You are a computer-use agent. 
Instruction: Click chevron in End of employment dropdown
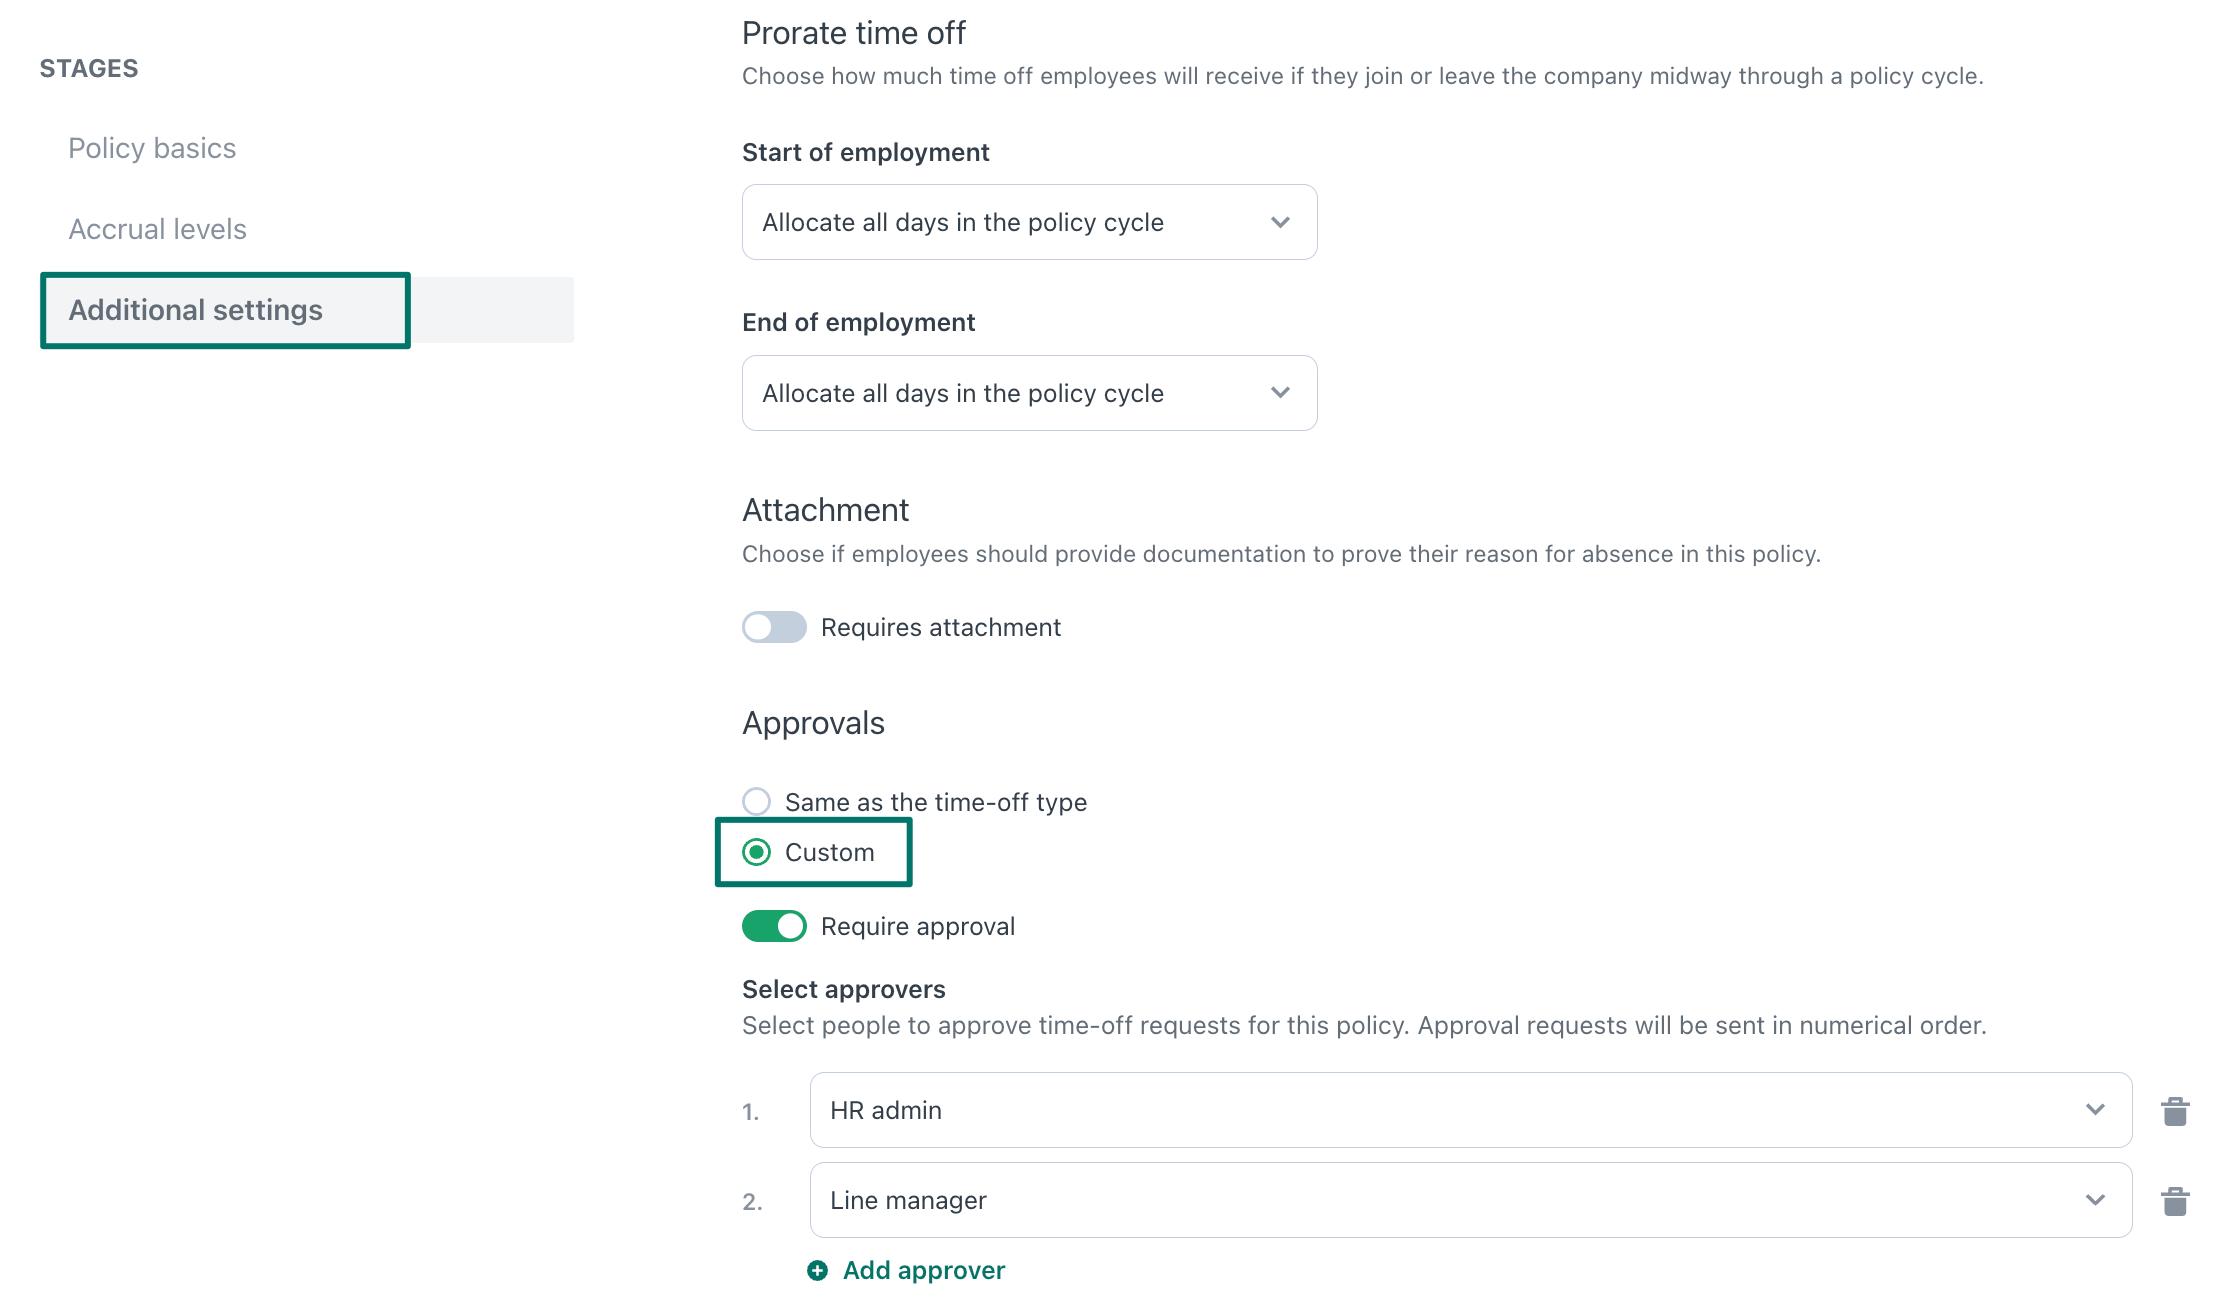point(1280,393)
